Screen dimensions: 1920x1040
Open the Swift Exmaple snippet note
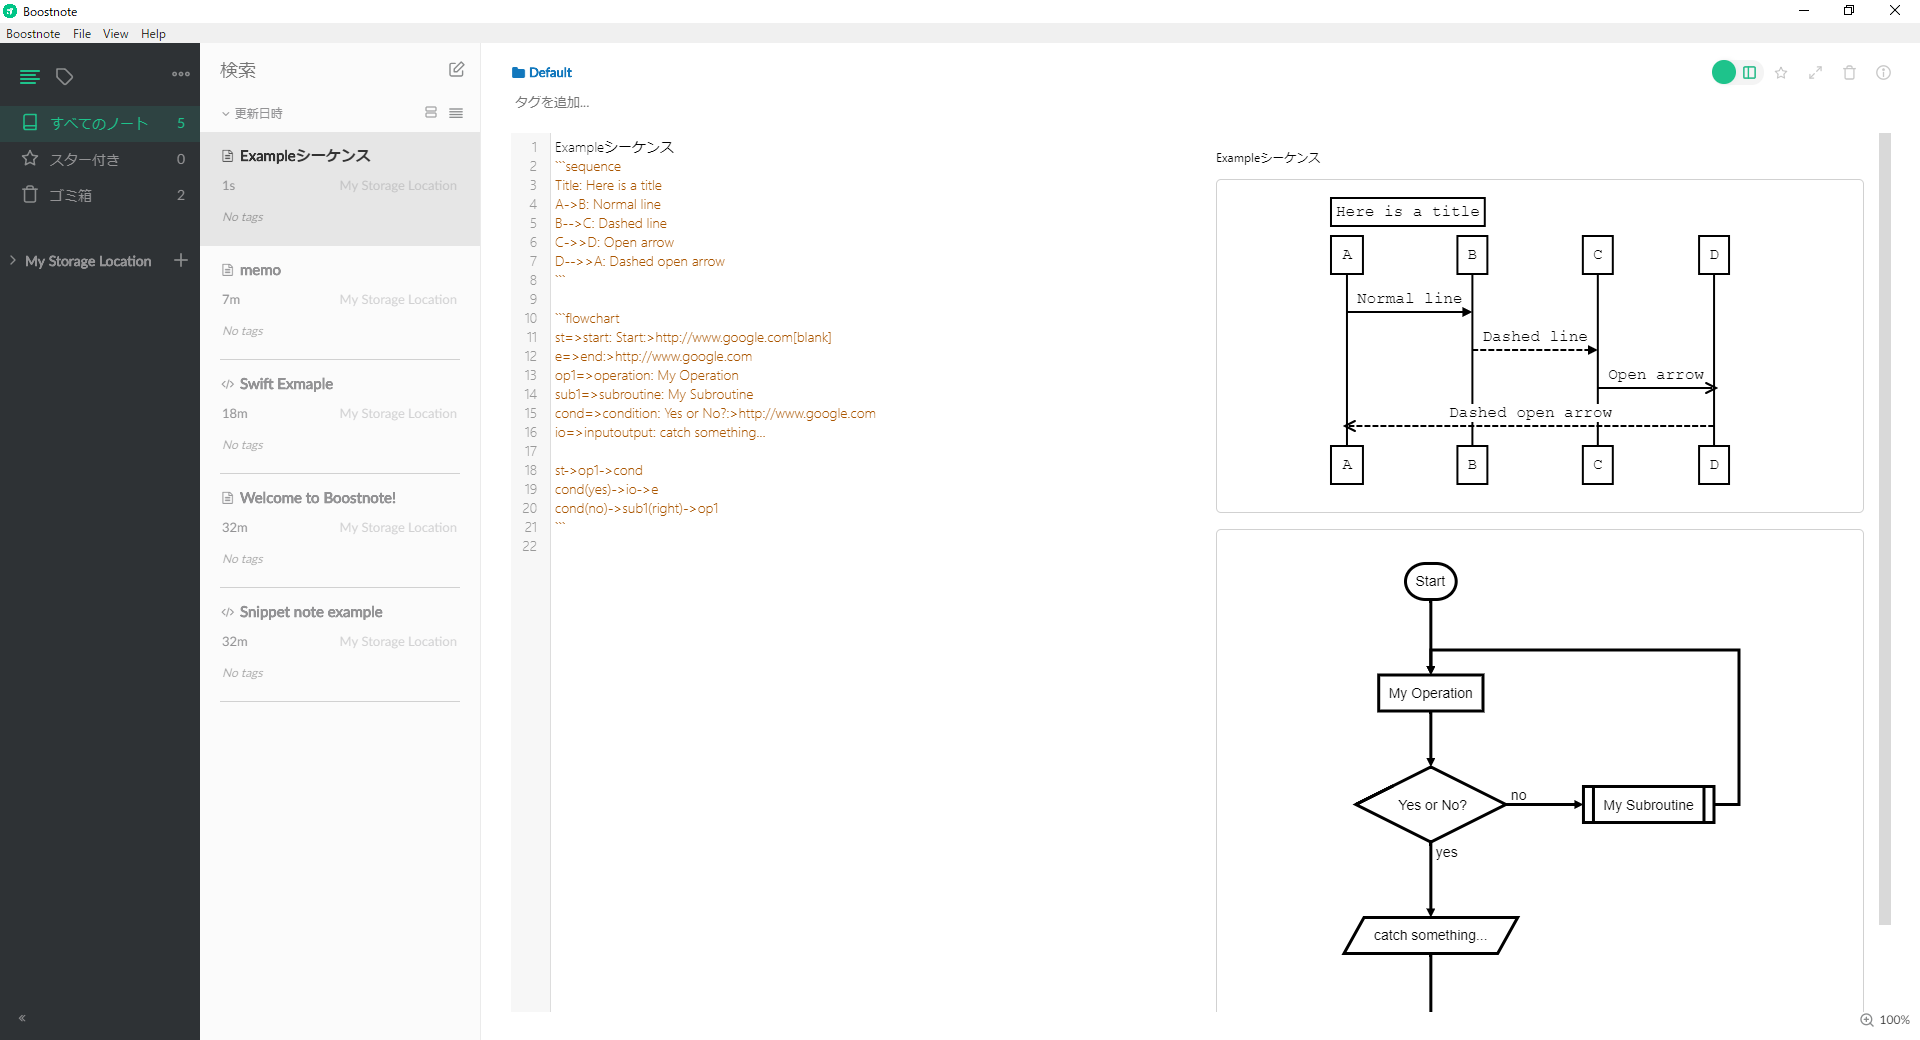[x=340, y=417]
